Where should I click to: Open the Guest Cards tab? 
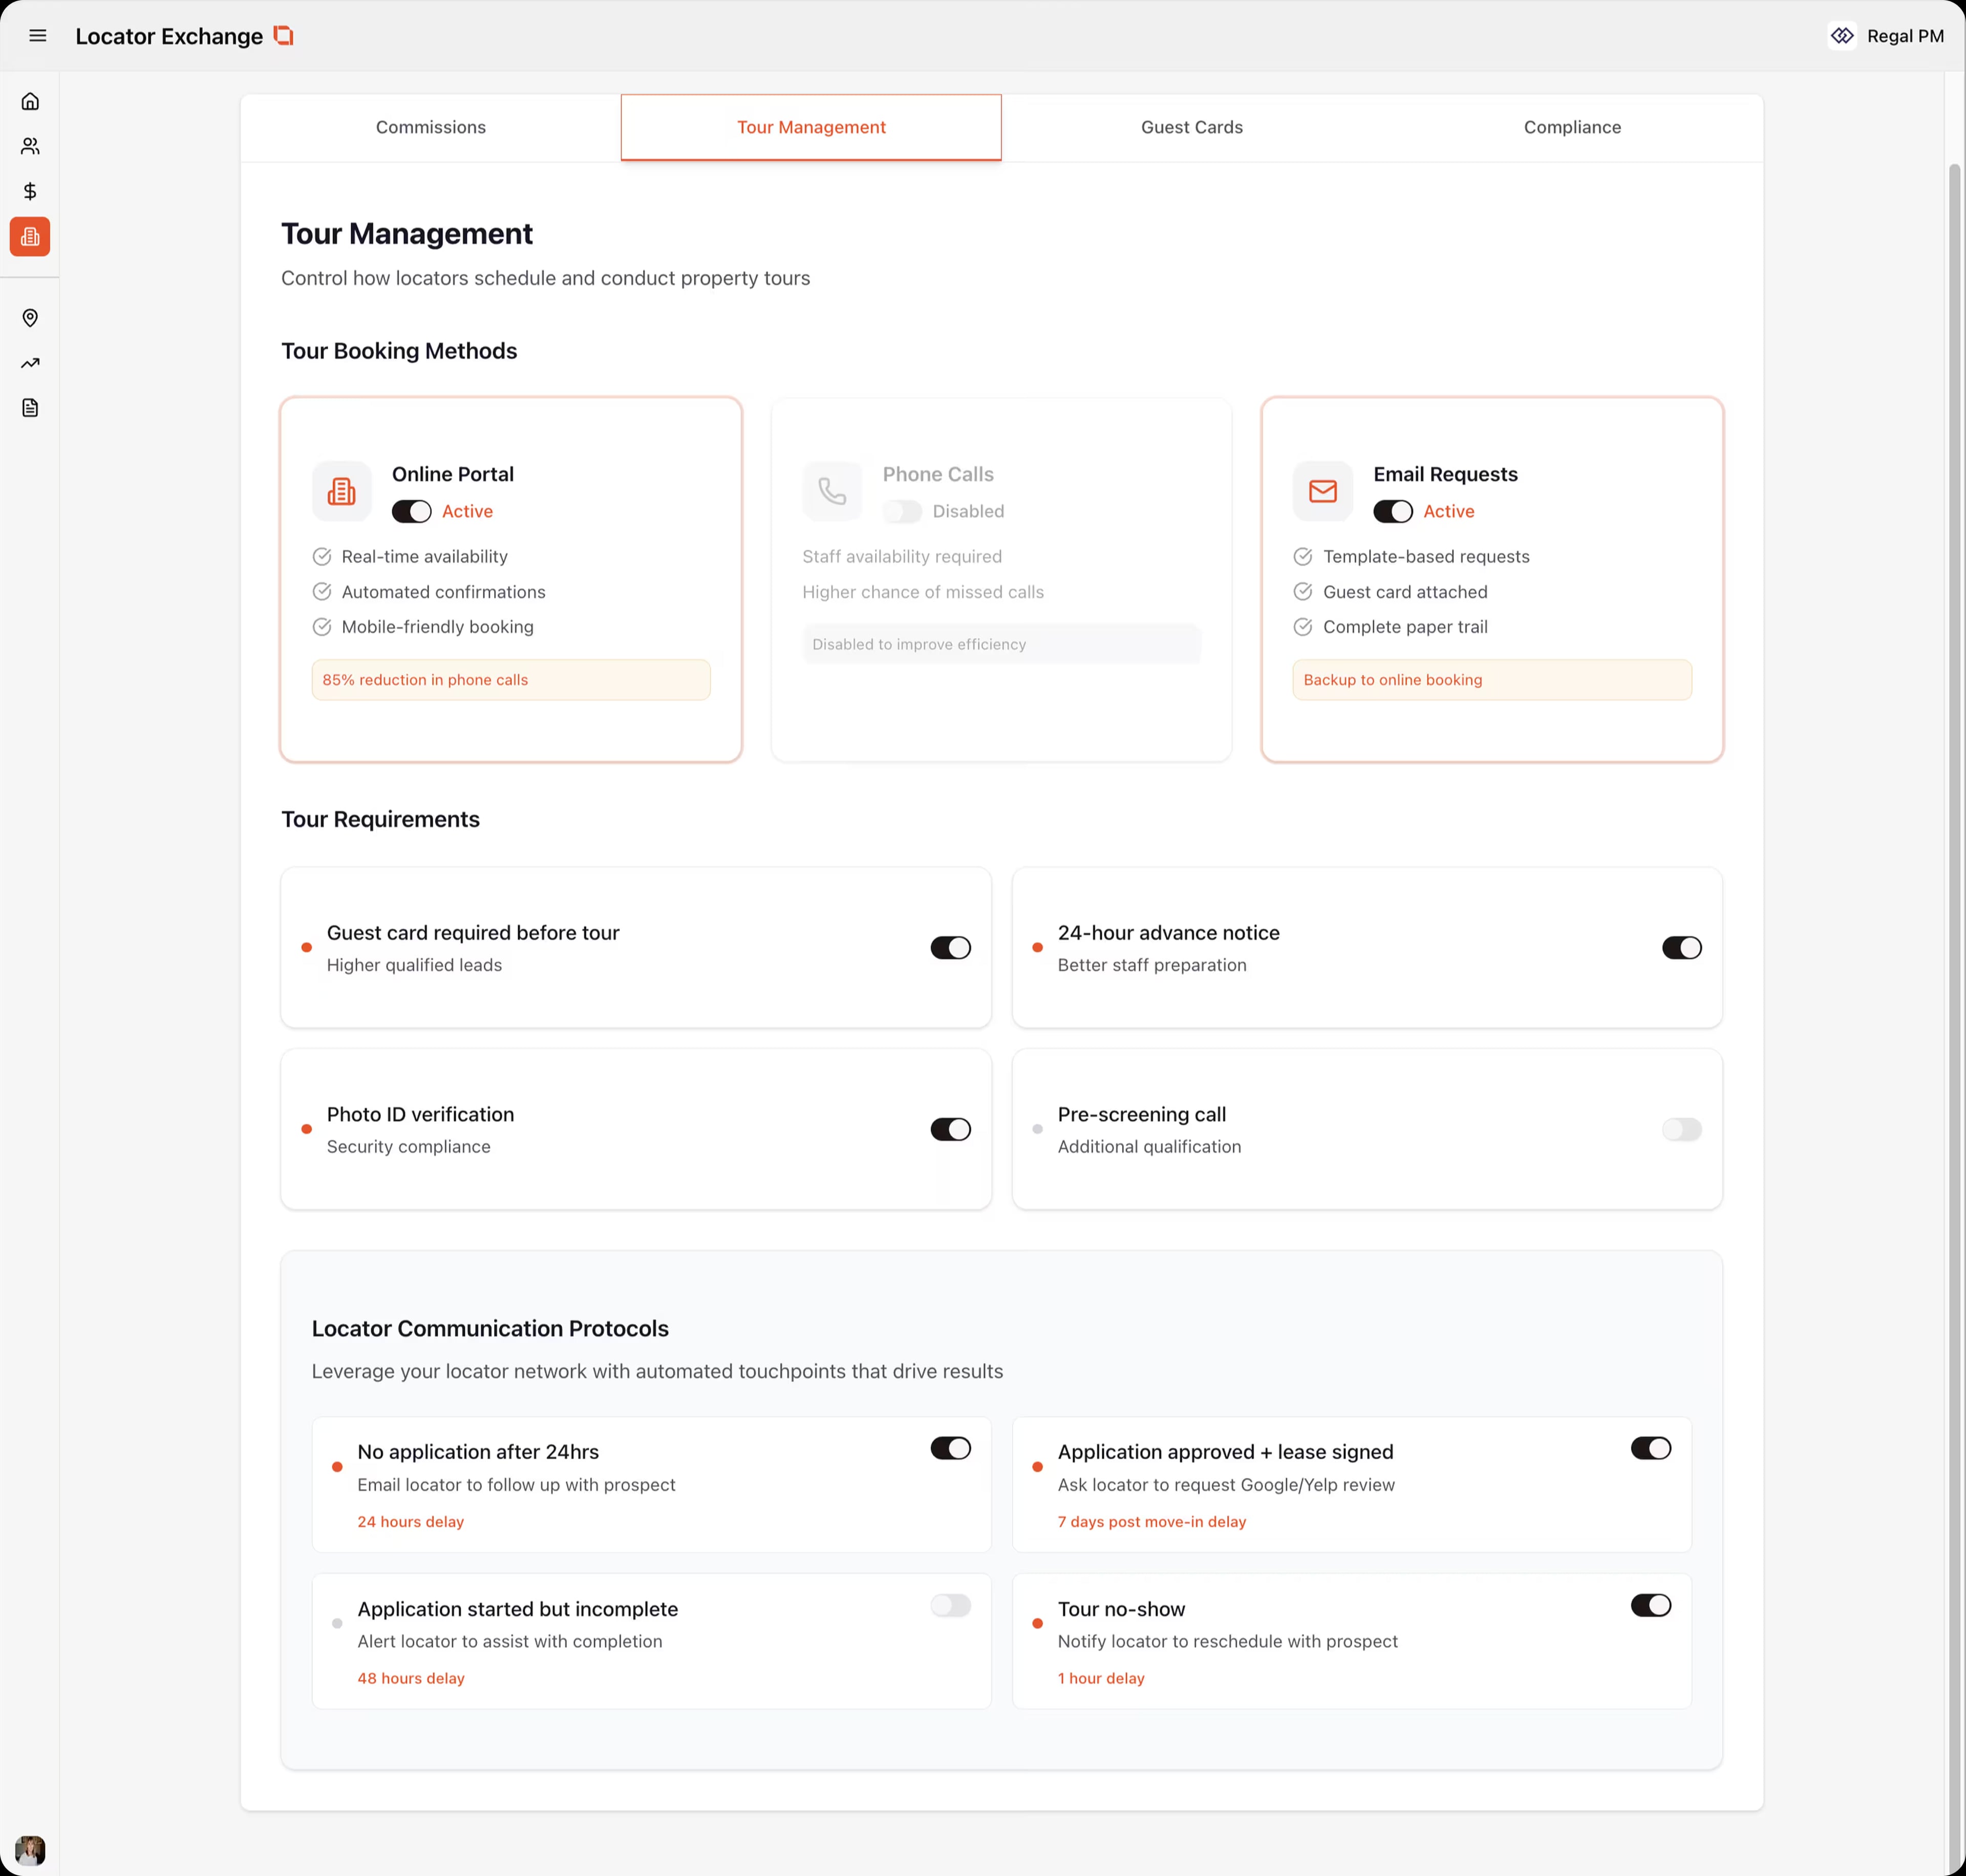1191,127
